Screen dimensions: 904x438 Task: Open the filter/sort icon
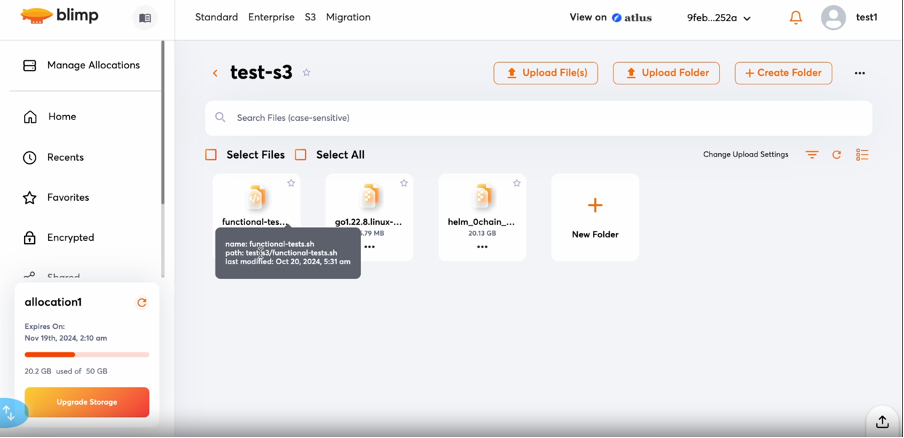(x=812, y=155)
